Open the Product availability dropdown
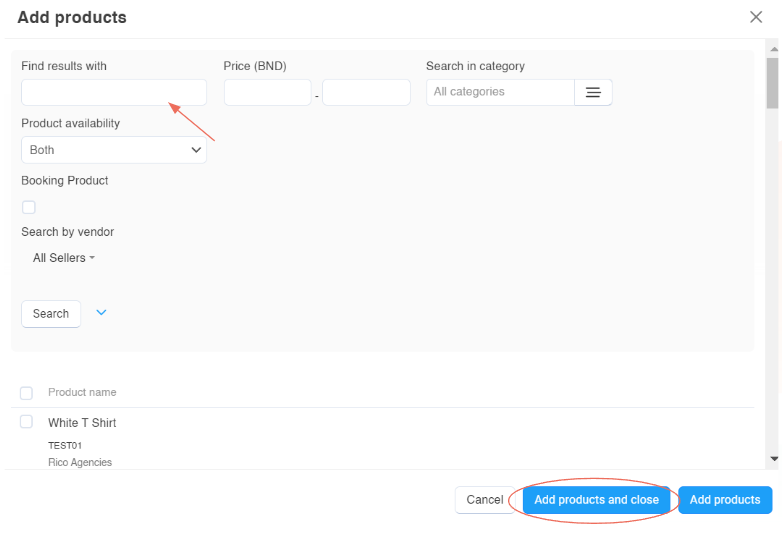The image size is (782, 535). click(114, 150)
